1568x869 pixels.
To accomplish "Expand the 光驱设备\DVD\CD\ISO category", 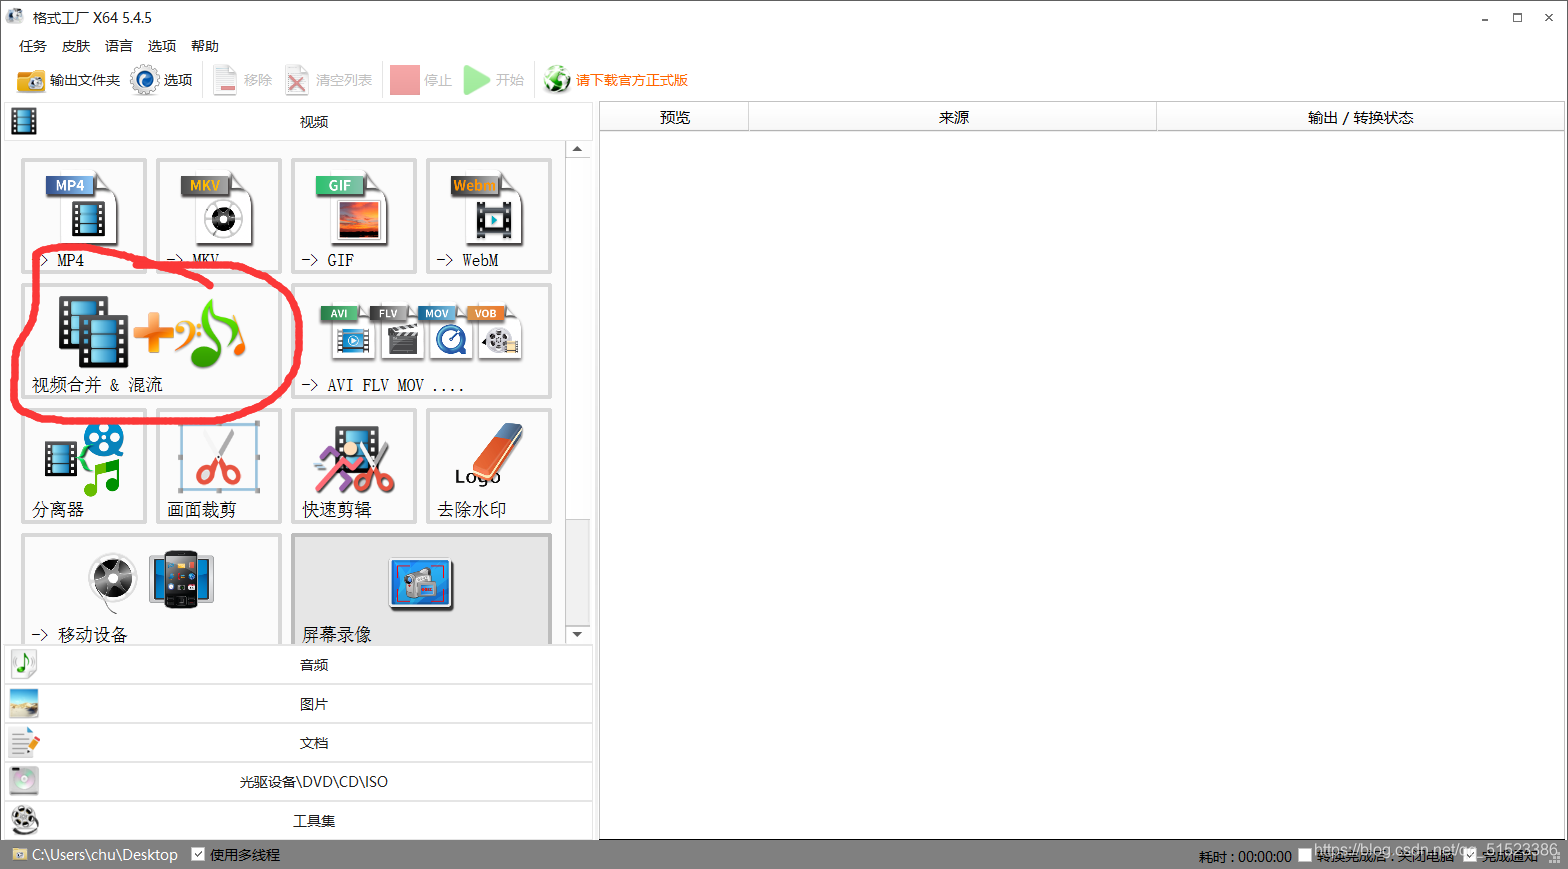I will pyautogui.click(x=299, y=782).
